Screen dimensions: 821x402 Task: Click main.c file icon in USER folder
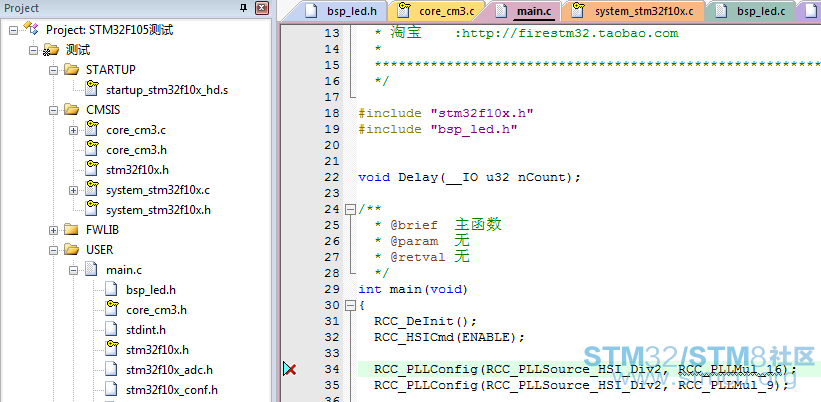pos(92,270)
